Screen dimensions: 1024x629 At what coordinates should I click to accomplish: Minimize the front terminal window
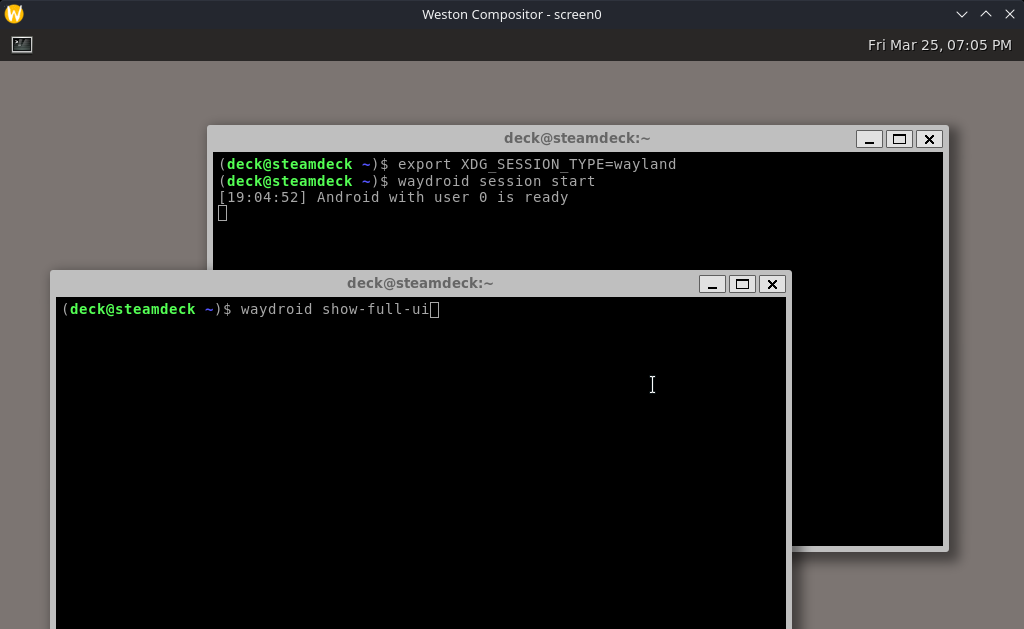[712, 284]
